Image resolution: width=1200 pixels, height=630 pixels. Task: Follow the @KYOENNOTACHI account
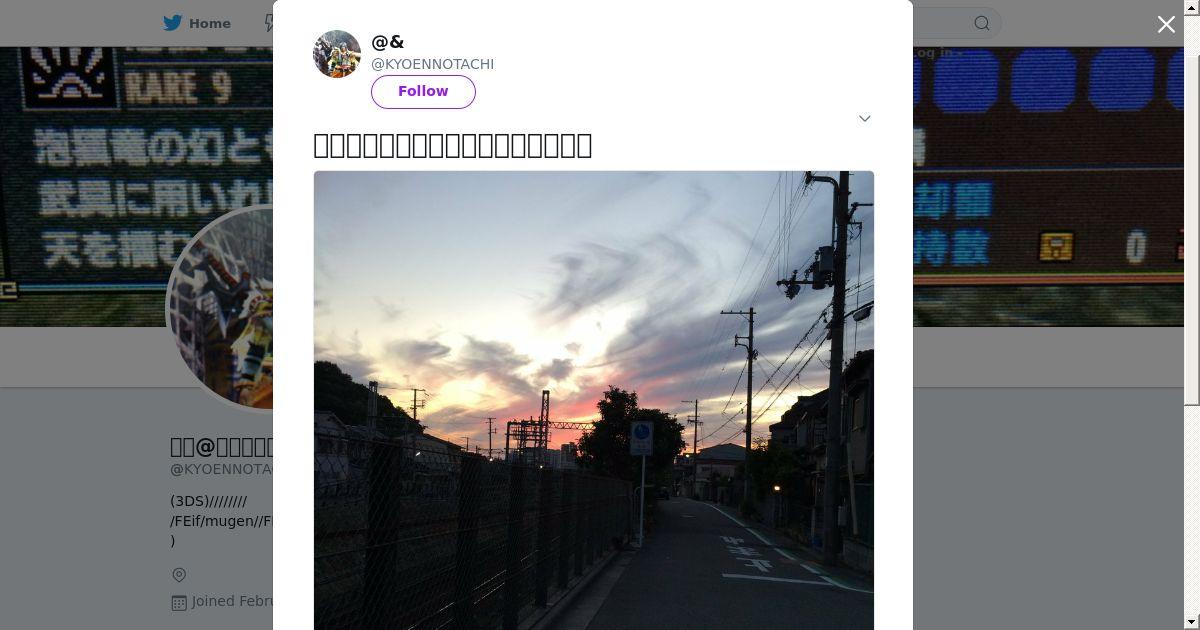(423, 91)
